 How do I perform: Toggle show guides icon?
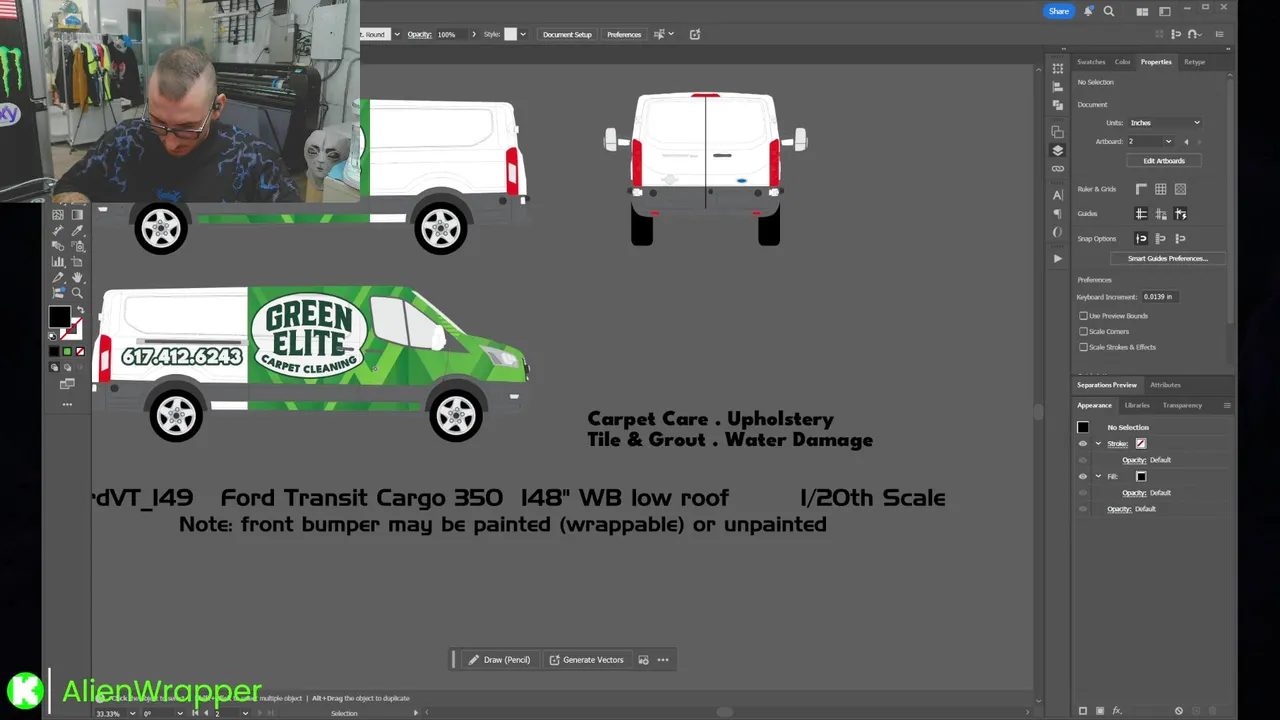pyautogui.click(x=1141, y=213)
